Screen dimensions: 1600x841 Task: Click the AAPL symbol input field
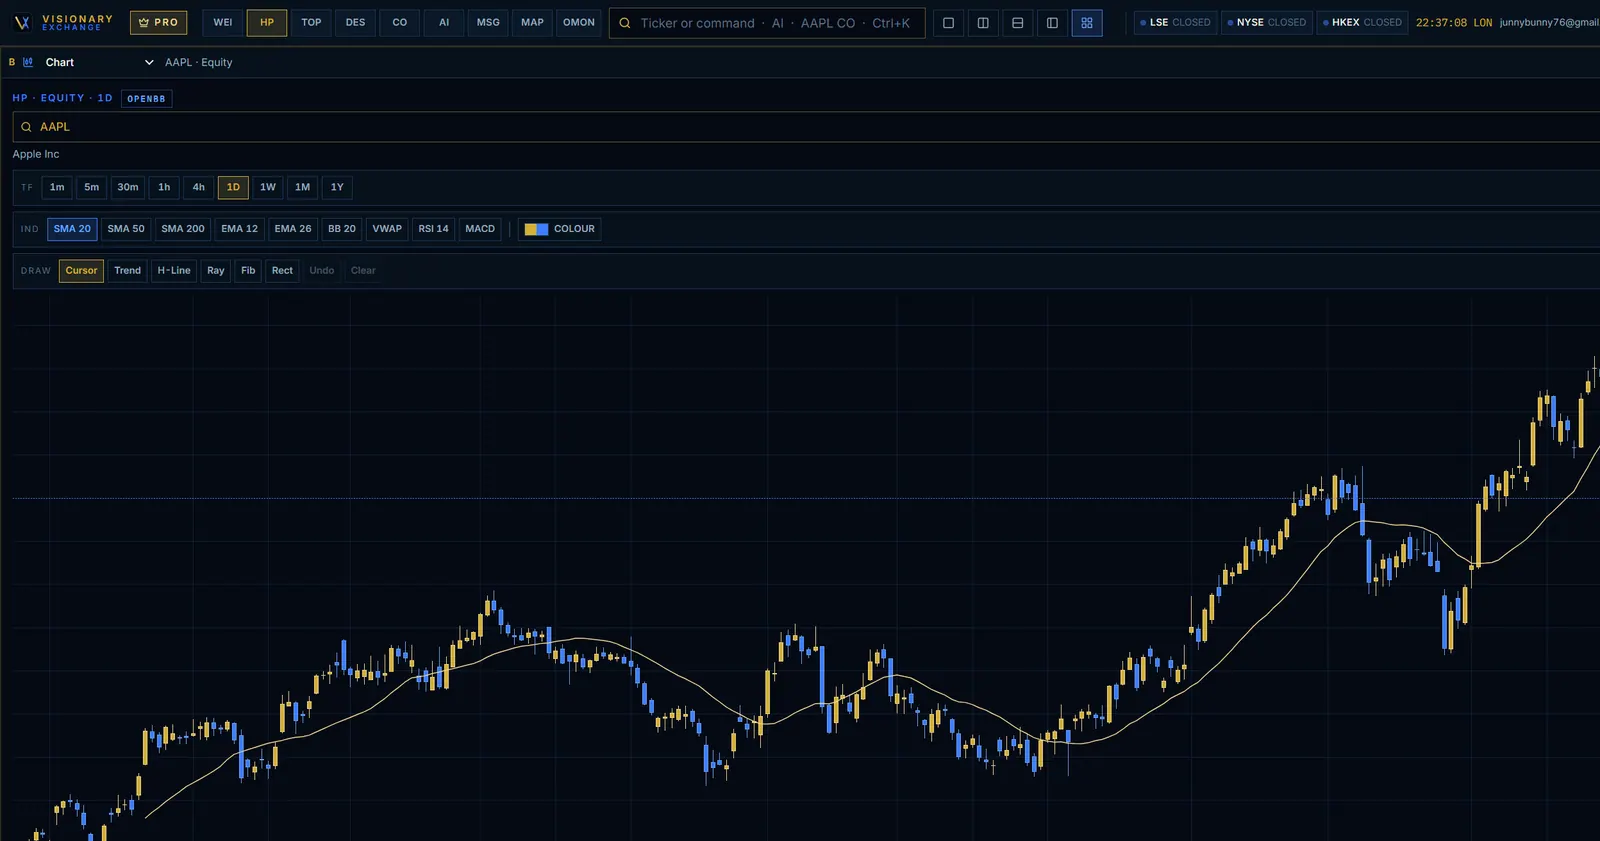tap(806, 127)
